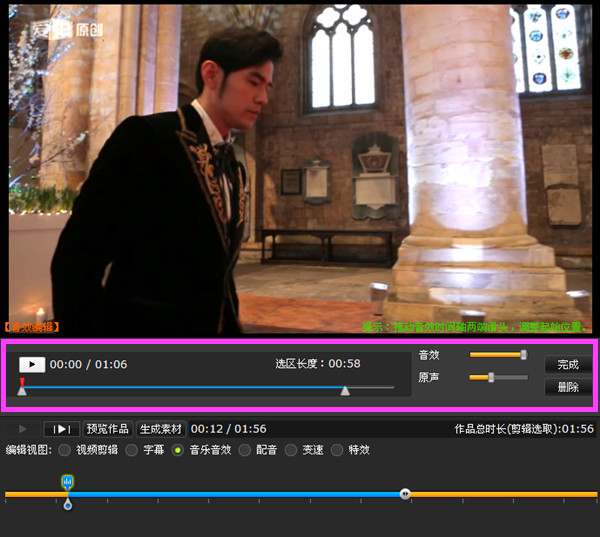Choose the 配音 editing view
Viewport: 600px width, 537px height.
pos(244,451)
